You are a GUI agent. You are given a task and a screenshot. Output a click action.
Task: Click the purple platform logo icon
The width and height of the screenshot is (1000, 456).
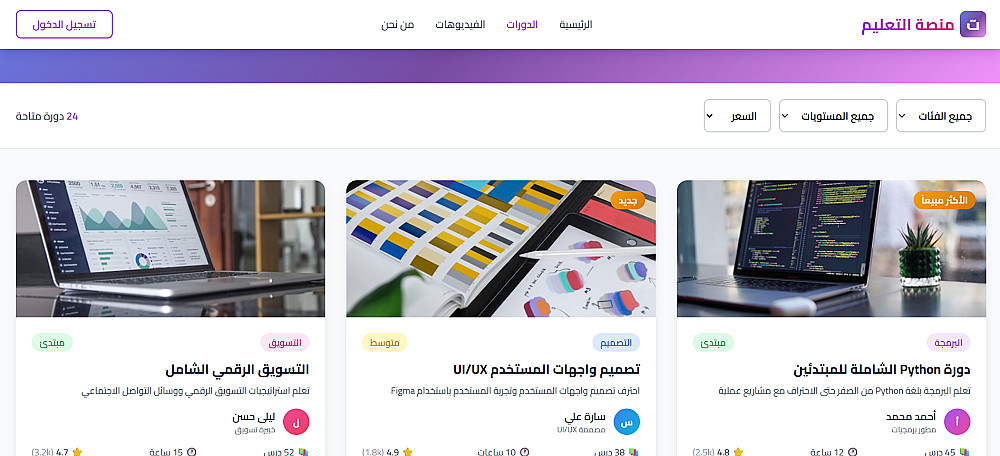973,24
